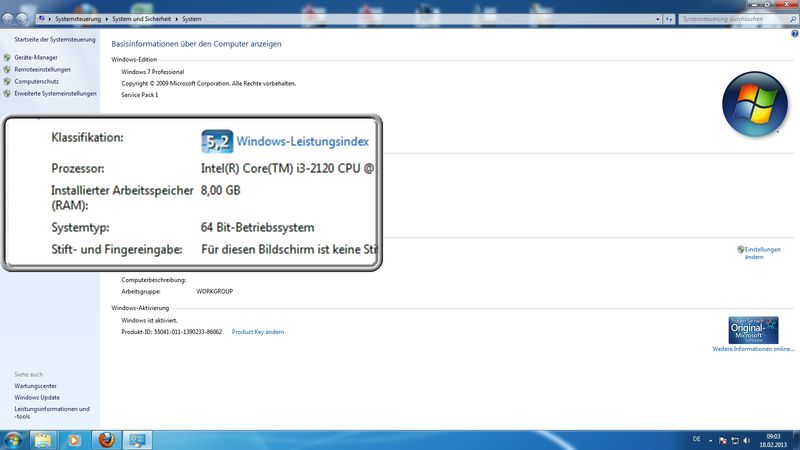Expand the arrow after System und Sicherheit

click(x=177, y=19)
